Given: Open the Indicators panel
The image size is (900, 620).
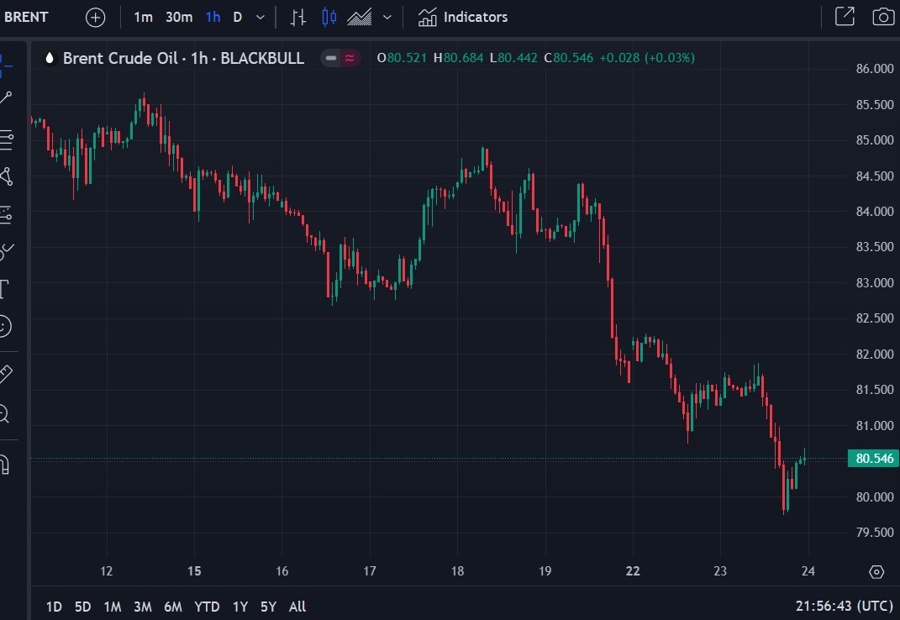Looking at the screenshot, I should point(463,17).
